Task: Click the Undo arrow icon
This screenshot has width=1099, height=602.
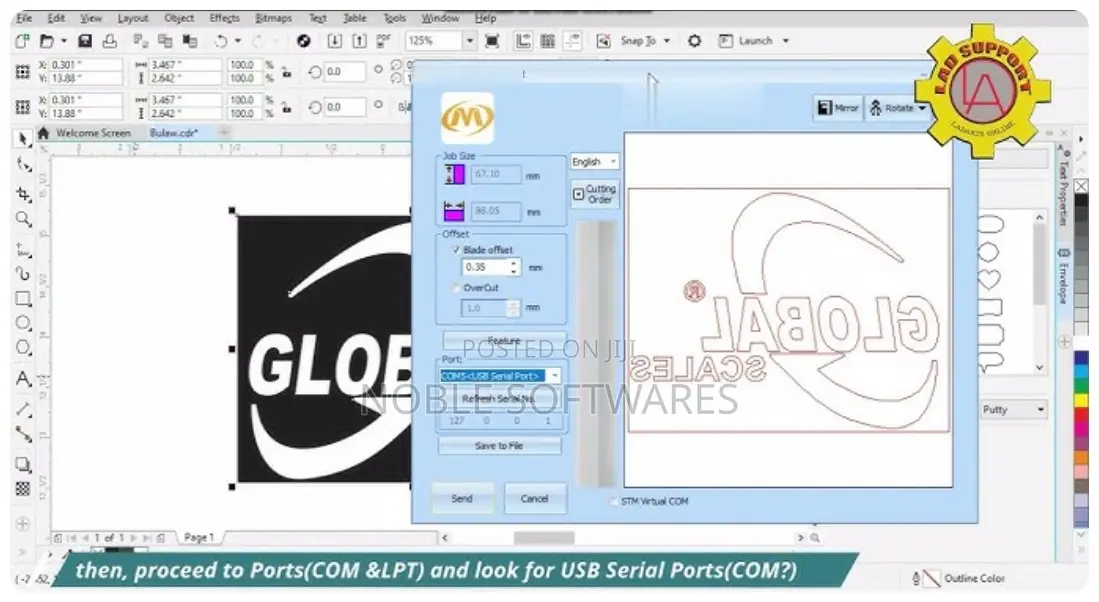Action: click(221, 41)
